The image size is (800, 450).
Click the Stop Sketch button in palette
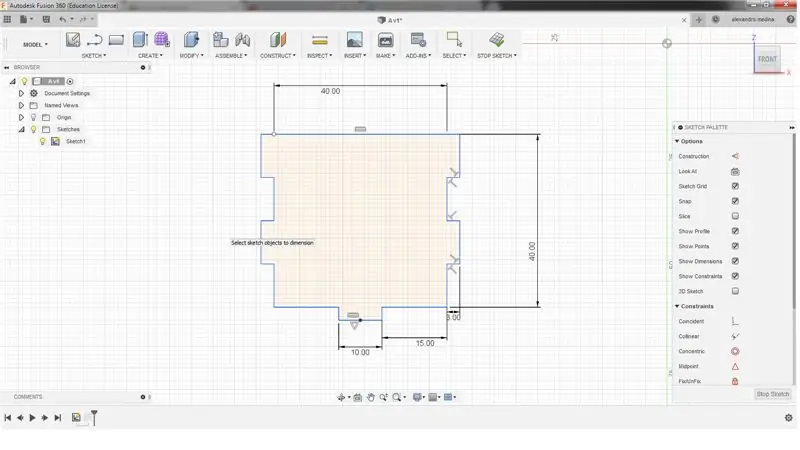click(772, 394)
